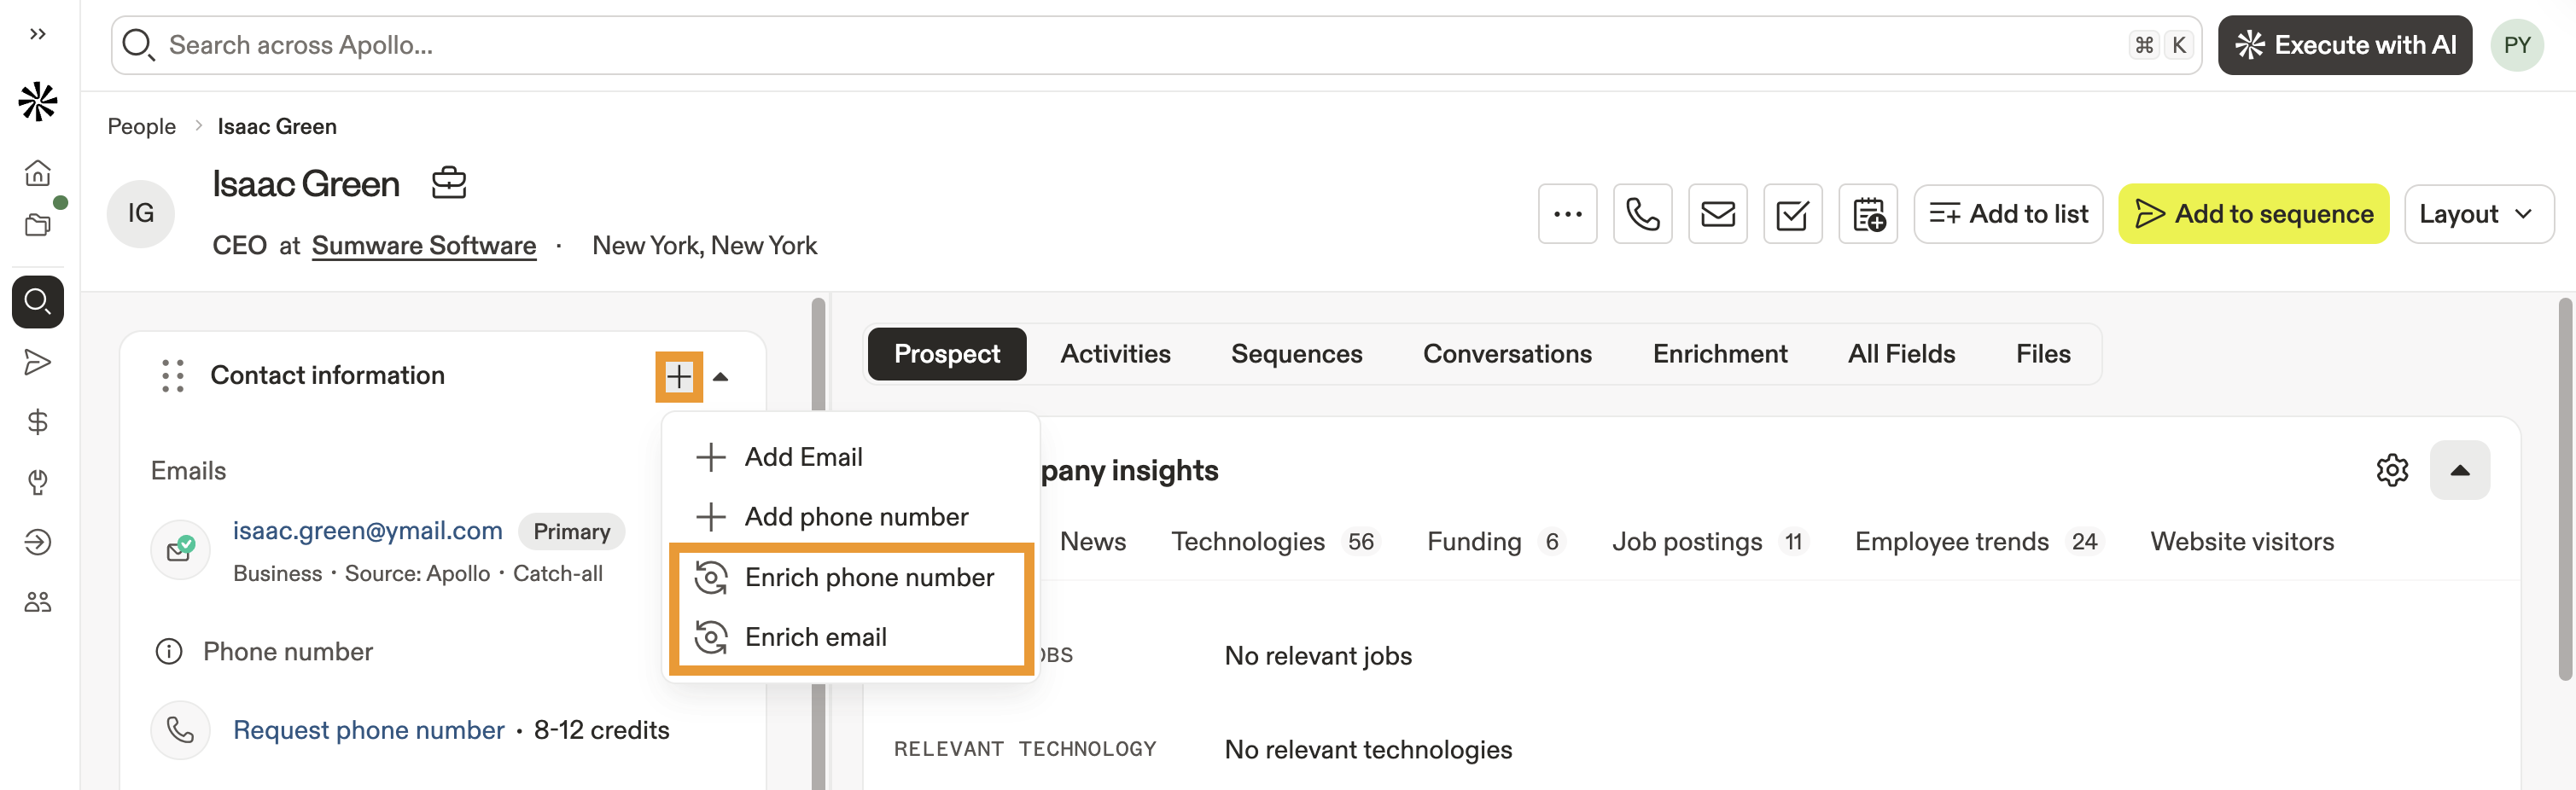This screenshot has width=2576, height=790.
Task: Click the schedule meeting calendar icon
Action: [x=1867, y=214]
